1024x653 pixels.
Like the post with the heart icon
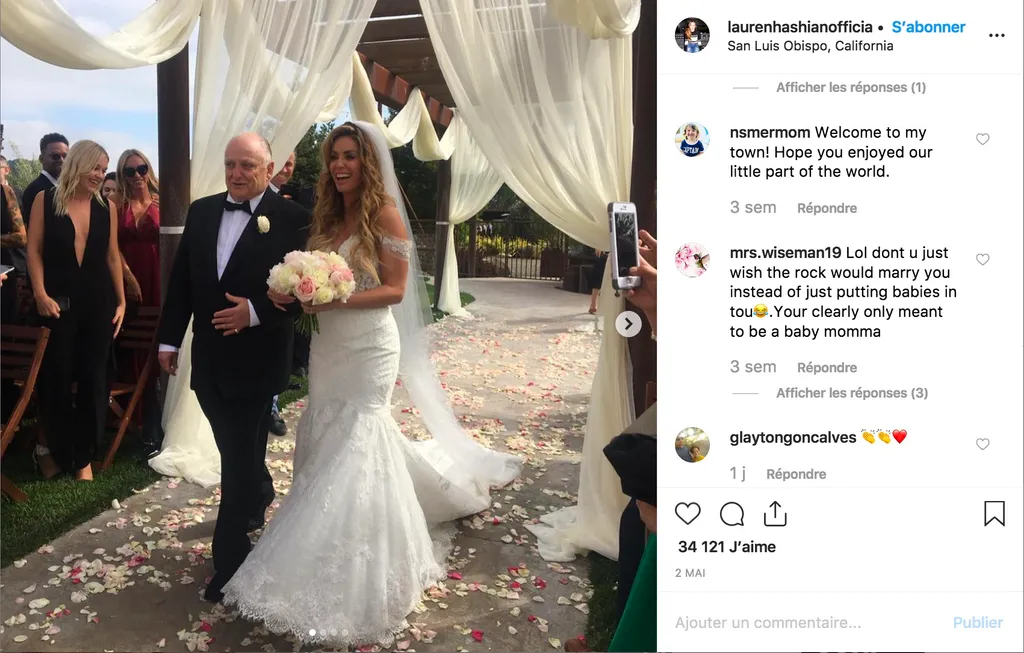click(x=688, y=514)
